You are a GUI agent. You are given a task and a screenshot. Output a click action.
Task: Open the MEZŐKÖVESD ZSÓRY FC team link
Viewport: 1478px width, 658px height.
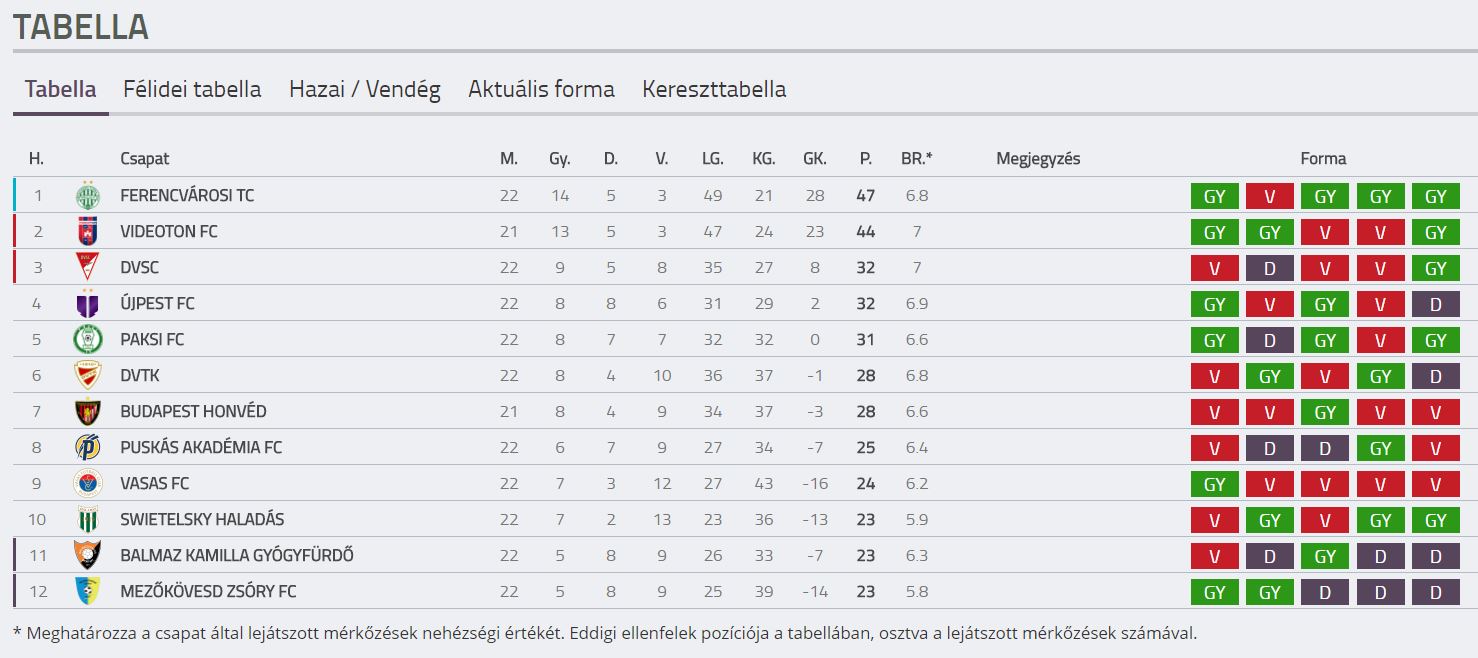pos(208,592)
